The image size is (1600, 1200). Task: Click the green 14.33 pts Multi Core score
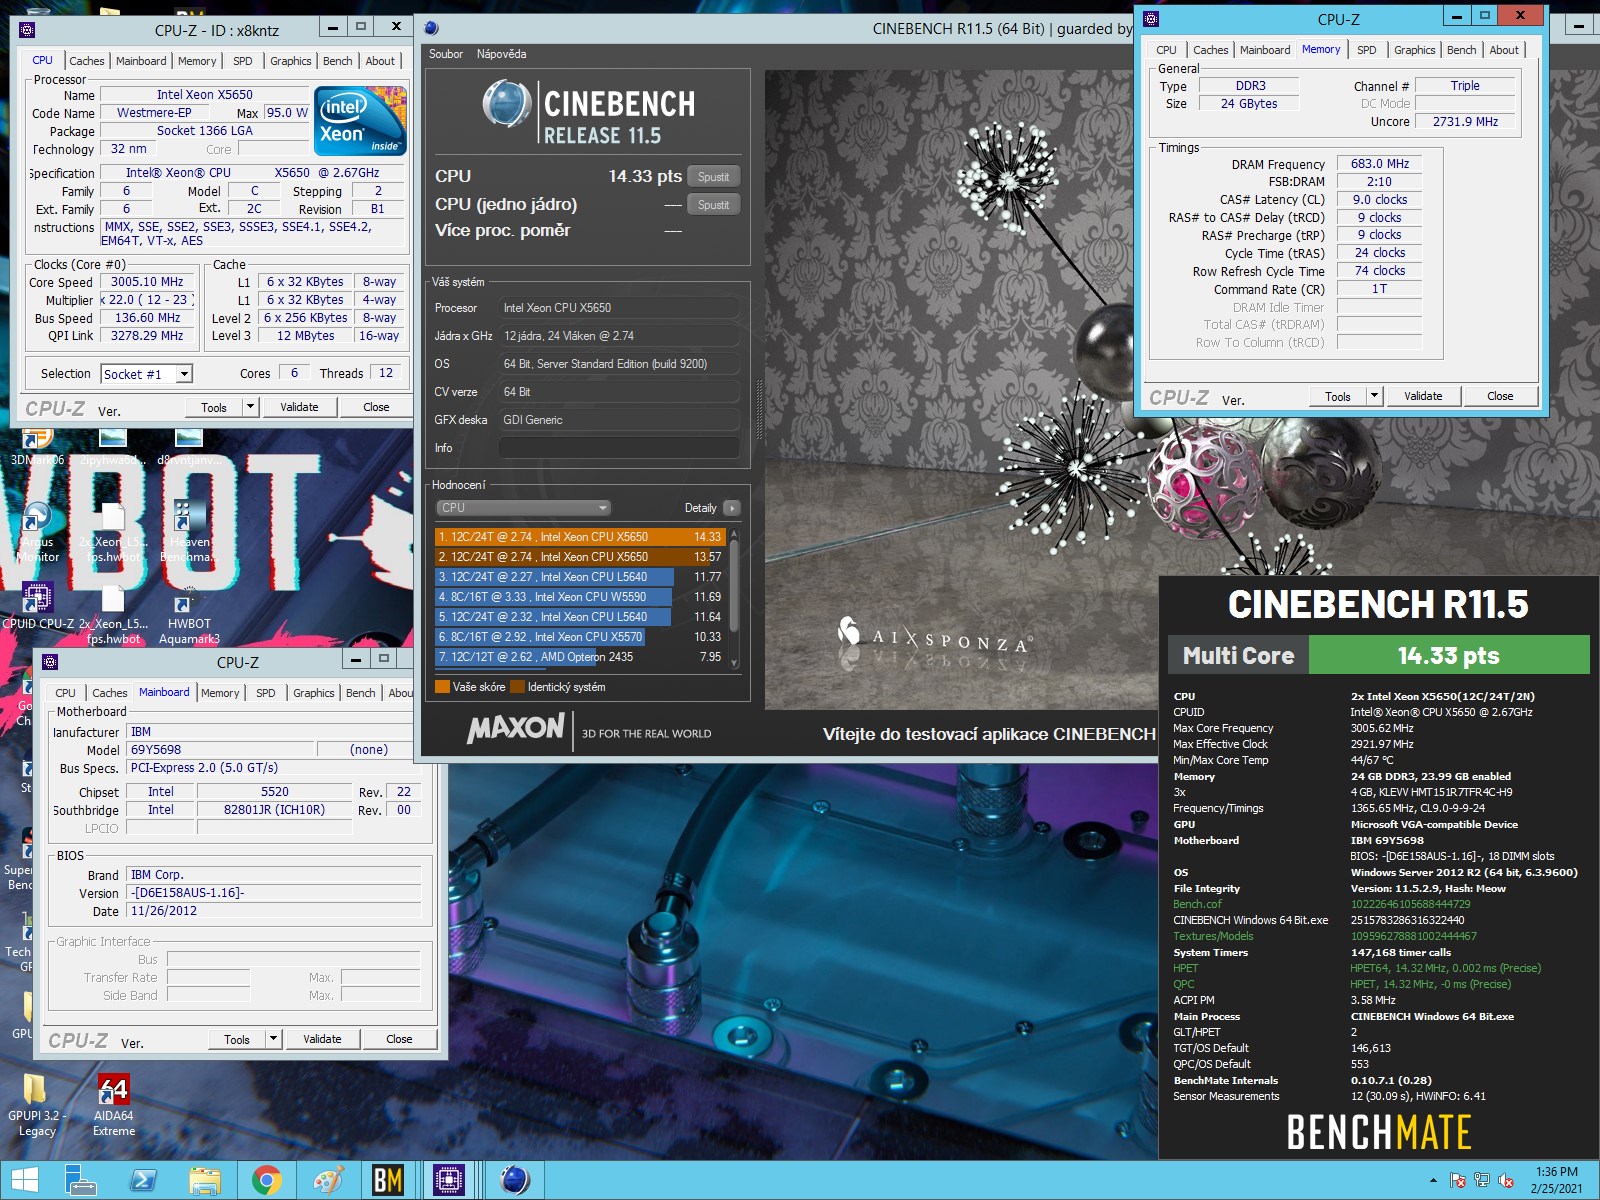click(1449, 656)
